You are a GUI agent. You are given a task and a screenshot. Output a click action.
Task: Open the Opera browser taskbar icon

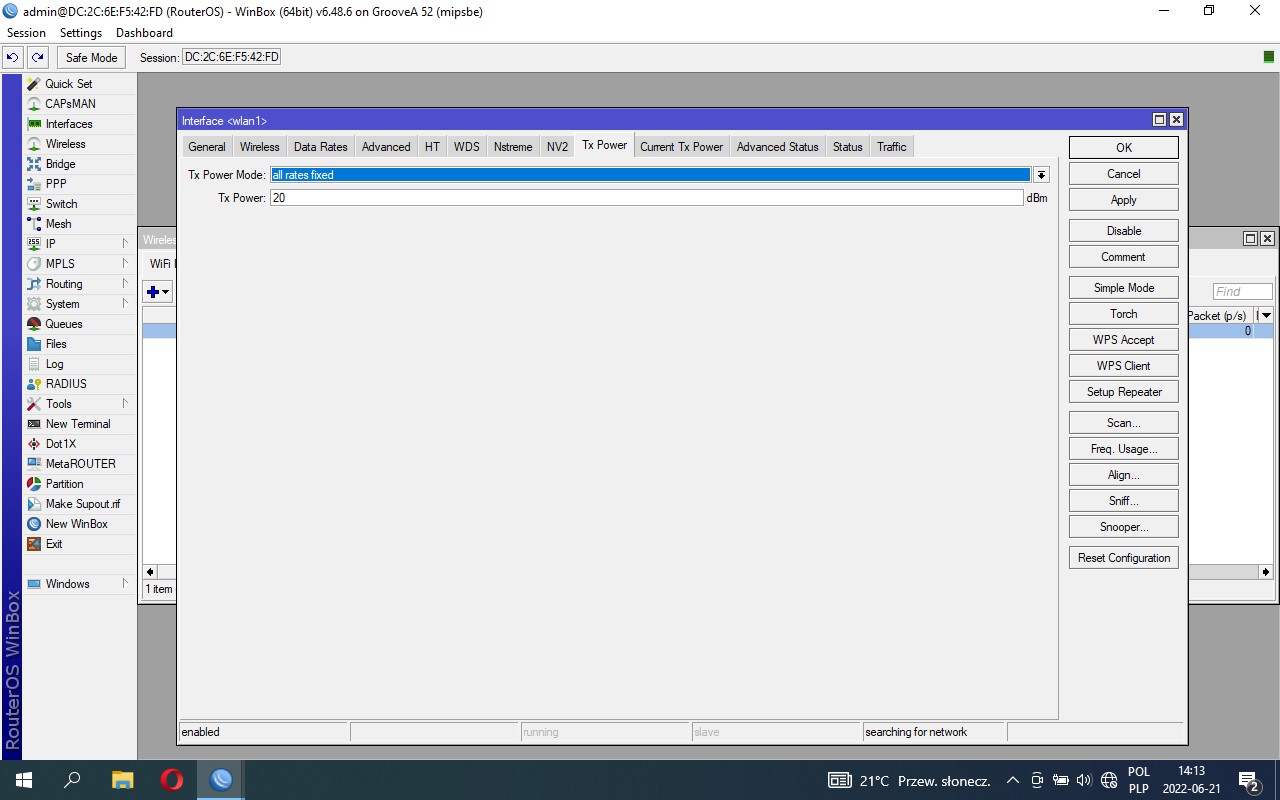[x=172, y=780]
